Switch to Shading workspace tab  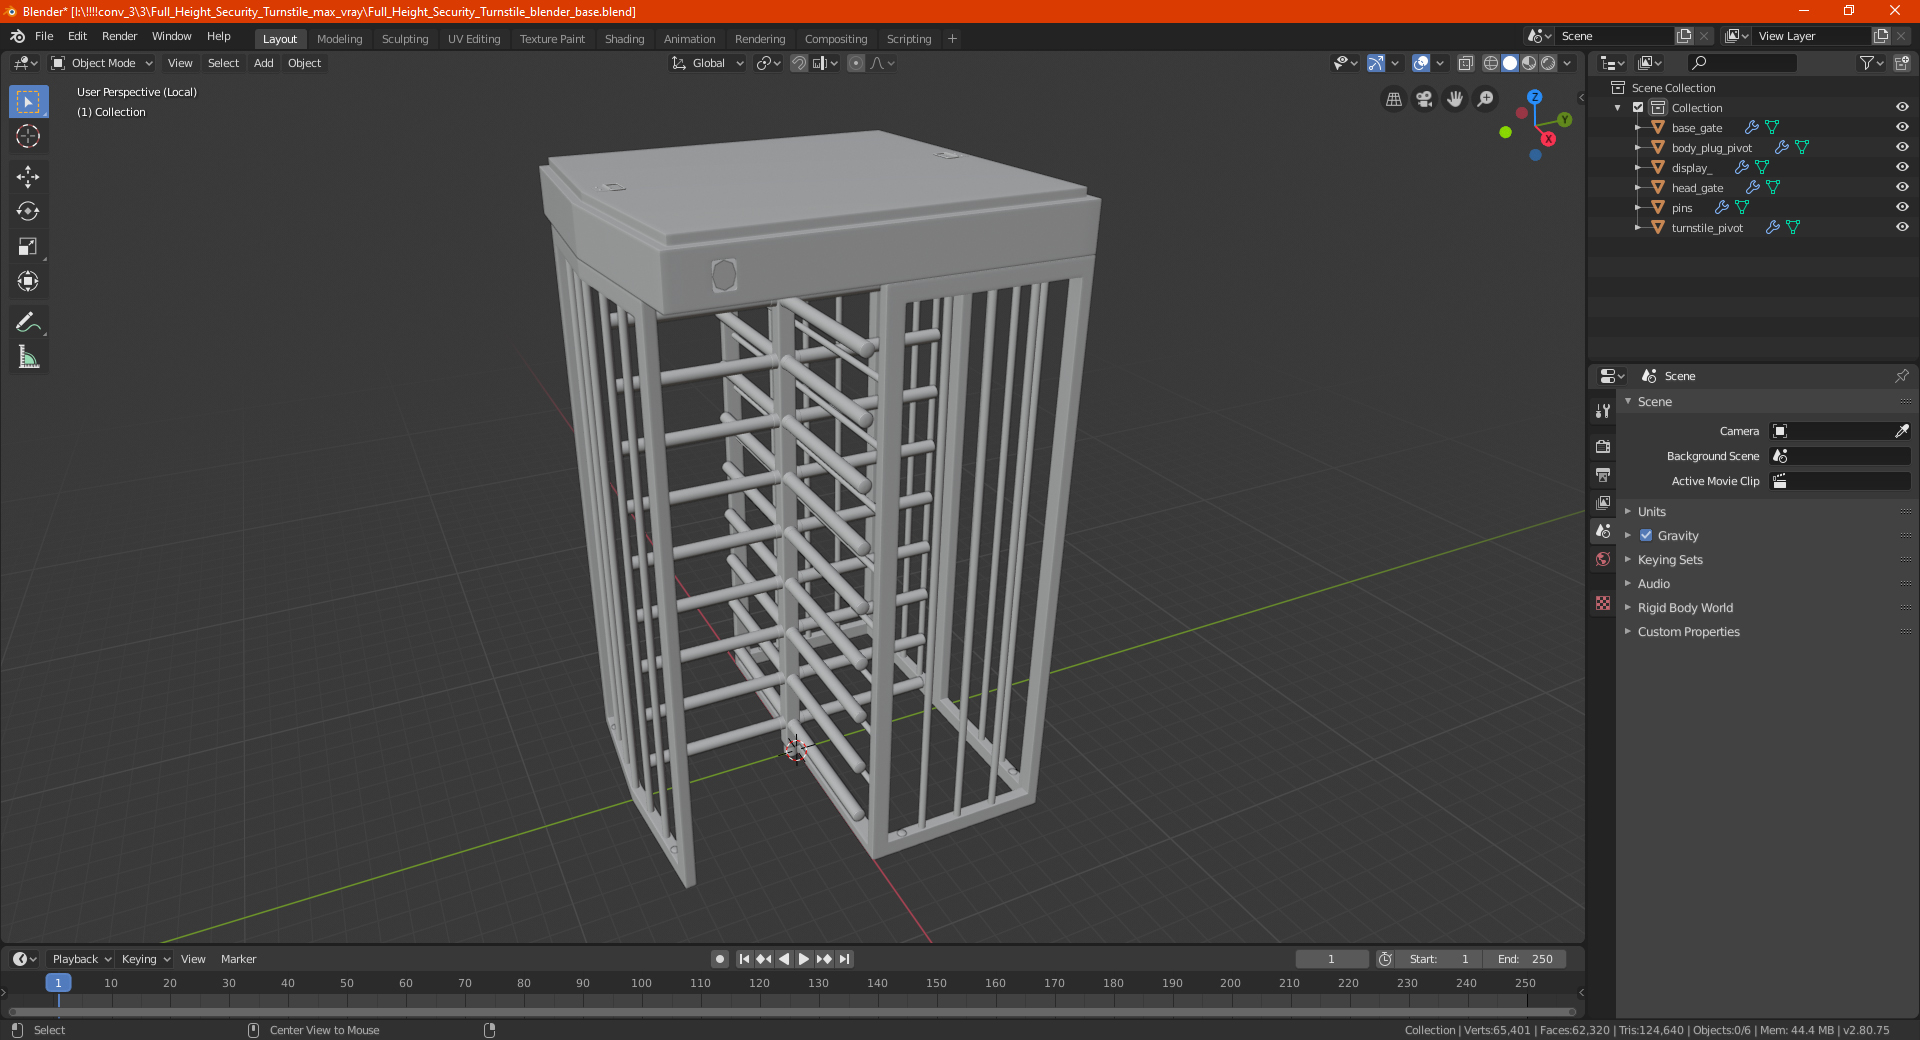point(624,39)
